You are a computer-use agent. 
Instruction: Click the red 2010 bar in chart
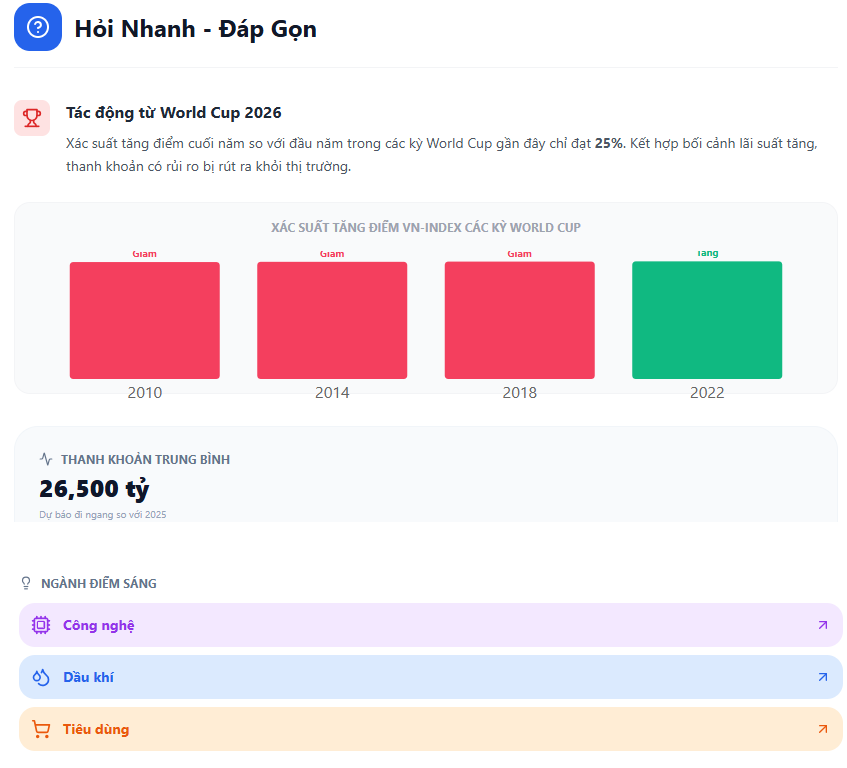(145, 320)
